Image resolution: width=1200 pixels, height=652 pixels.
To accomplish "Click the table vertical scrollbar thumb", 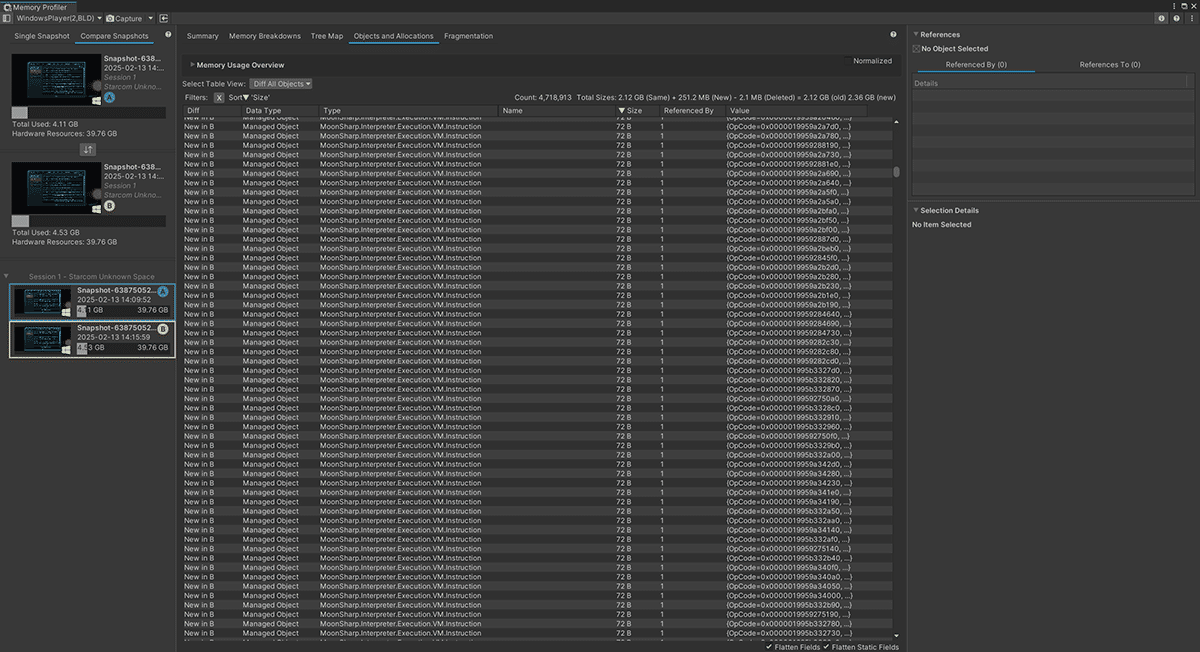I will click(x=896, y=172).
